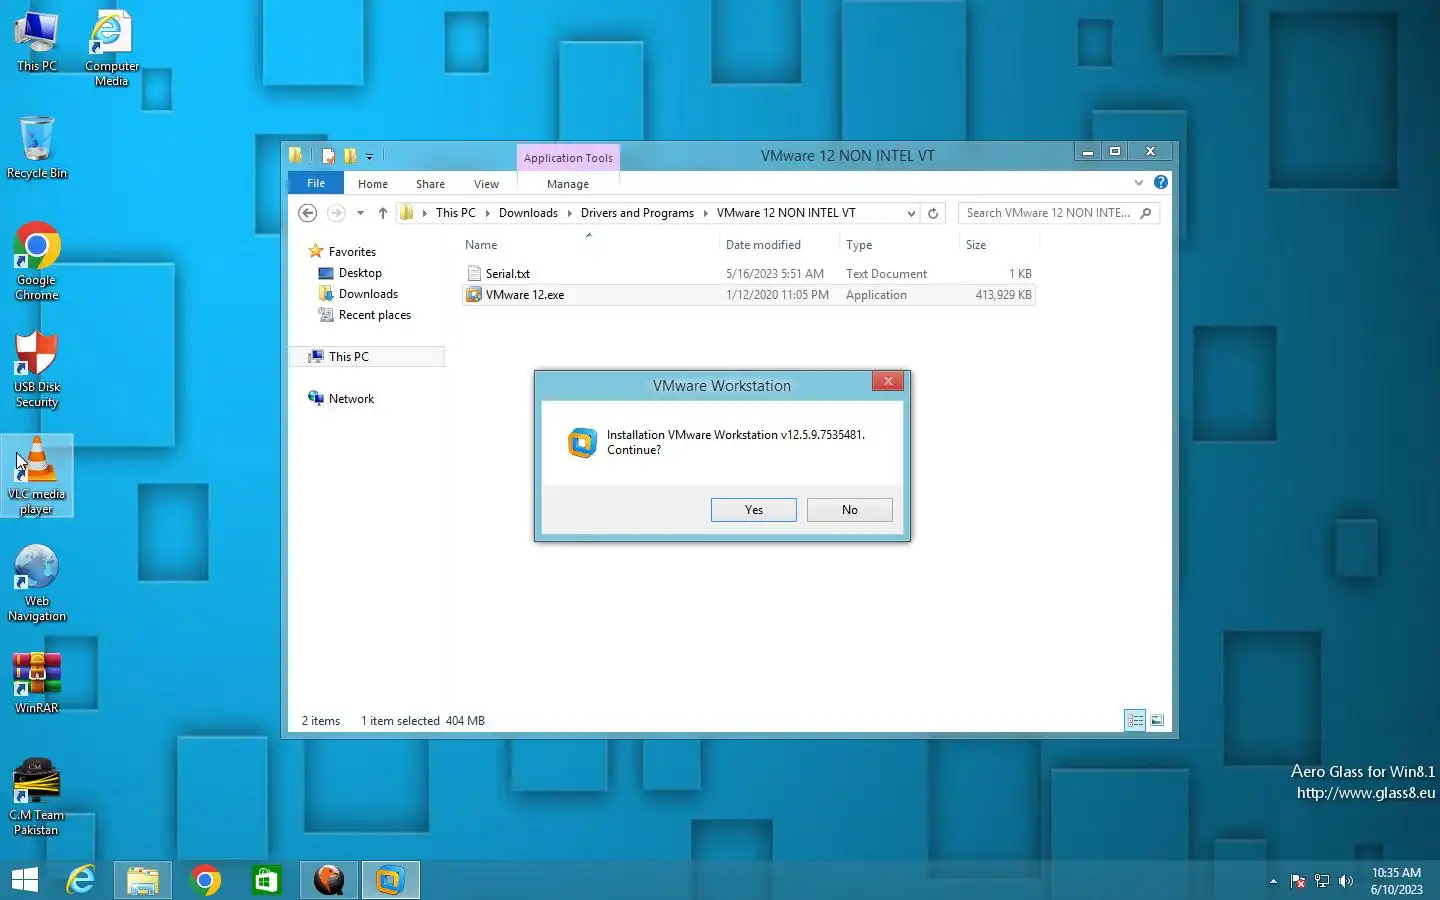Go up one folder level
This screenshot has height=900, width=1440.
click(x=383, y=213)
